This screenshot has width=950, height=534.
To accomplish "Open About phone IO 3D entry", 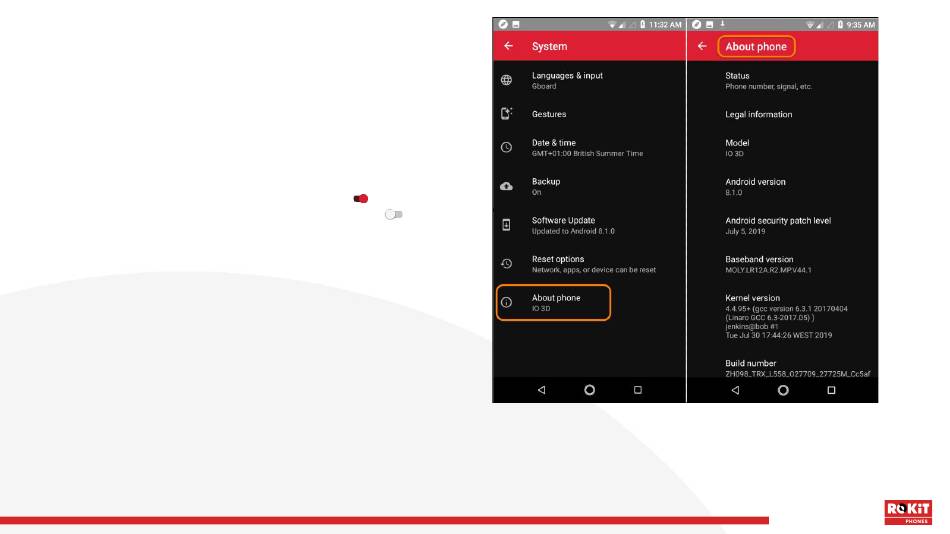I will tap(553, 302).
